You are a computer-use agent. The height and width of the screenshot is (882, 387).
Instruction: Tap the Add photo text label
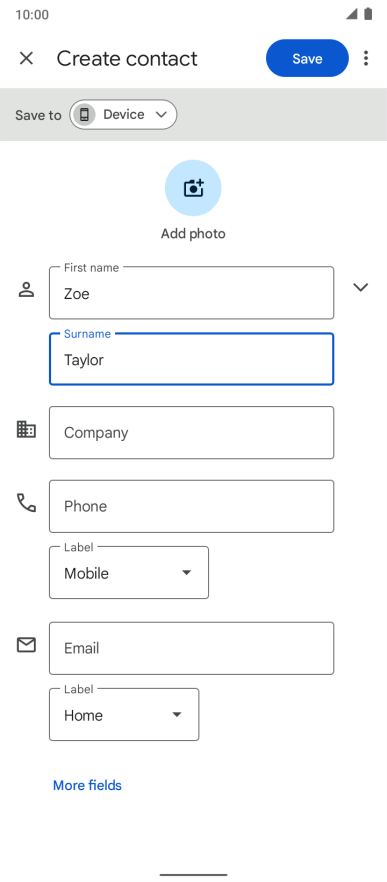click(x=193, y=233)
